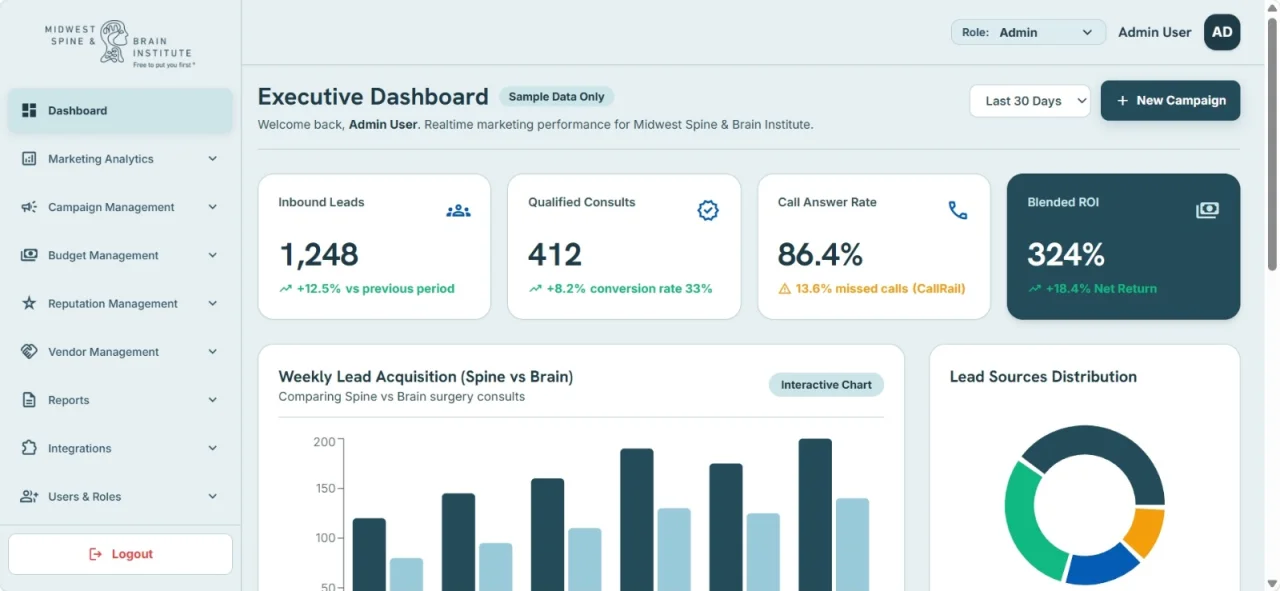Click the Users & Roles people icon
Viewport: 1280px width, 591px height.
29,496
